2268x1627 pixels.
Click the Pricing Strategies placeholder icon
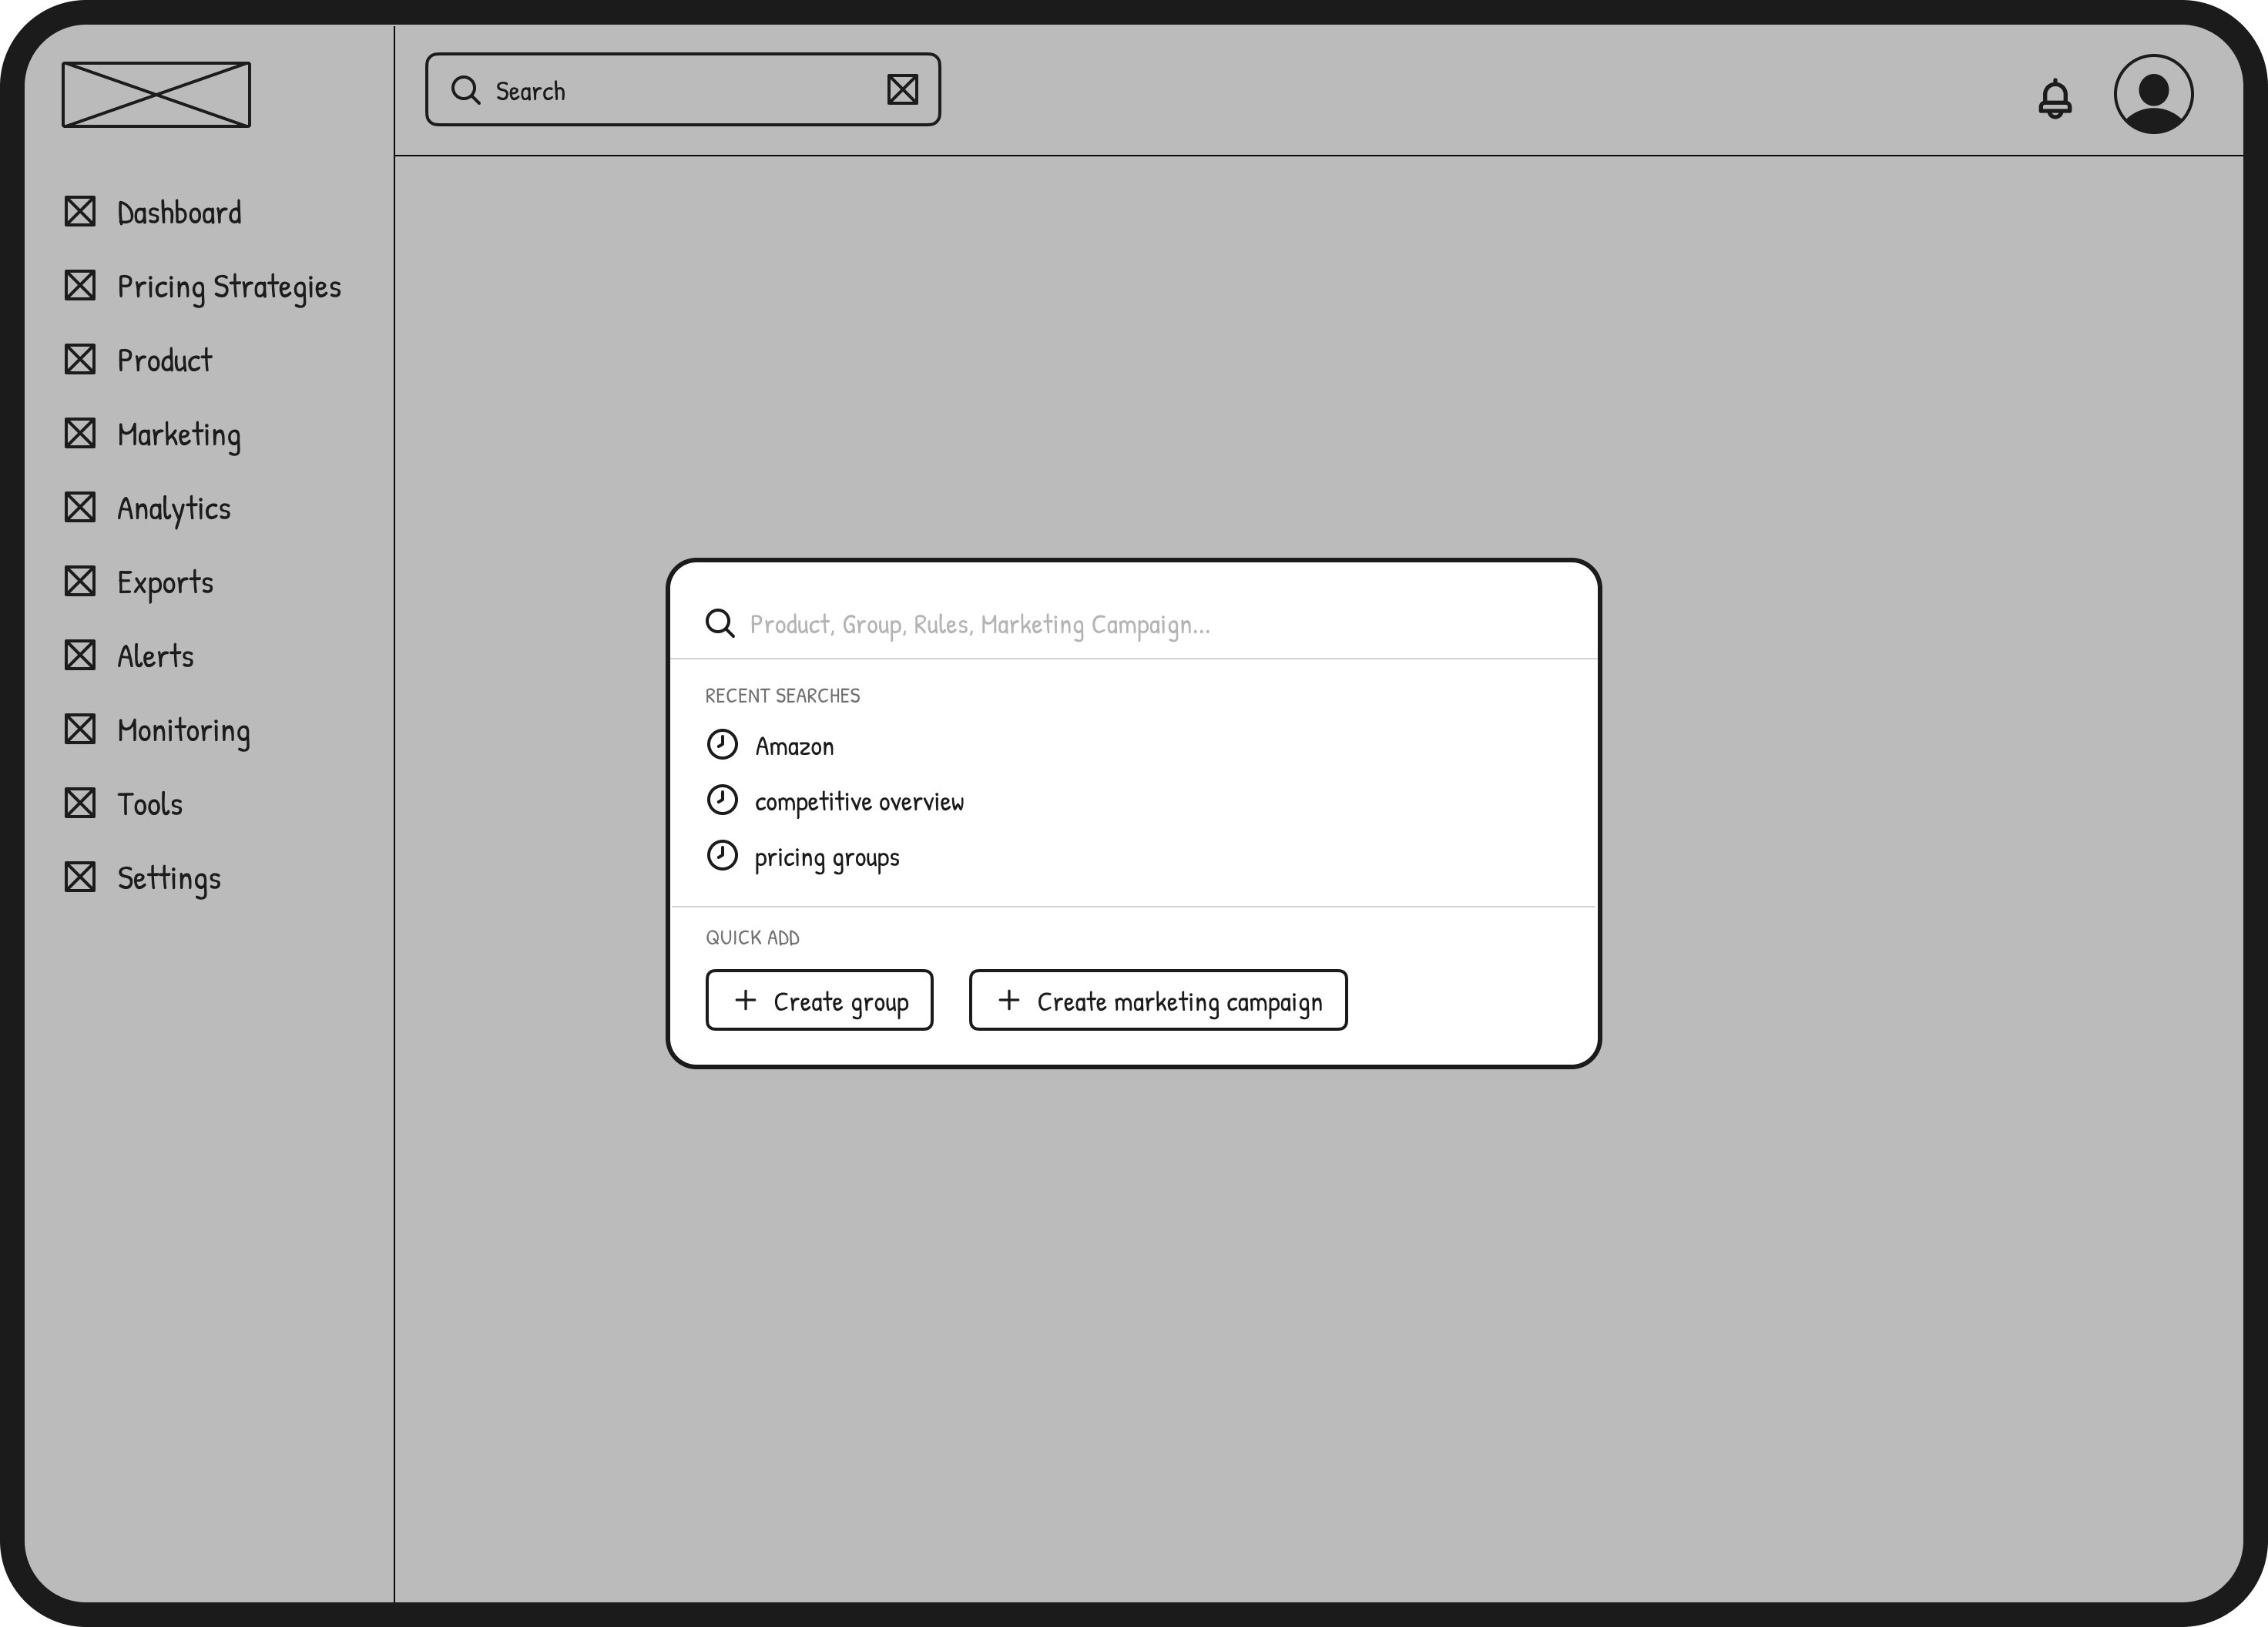[x=80, y=285]
